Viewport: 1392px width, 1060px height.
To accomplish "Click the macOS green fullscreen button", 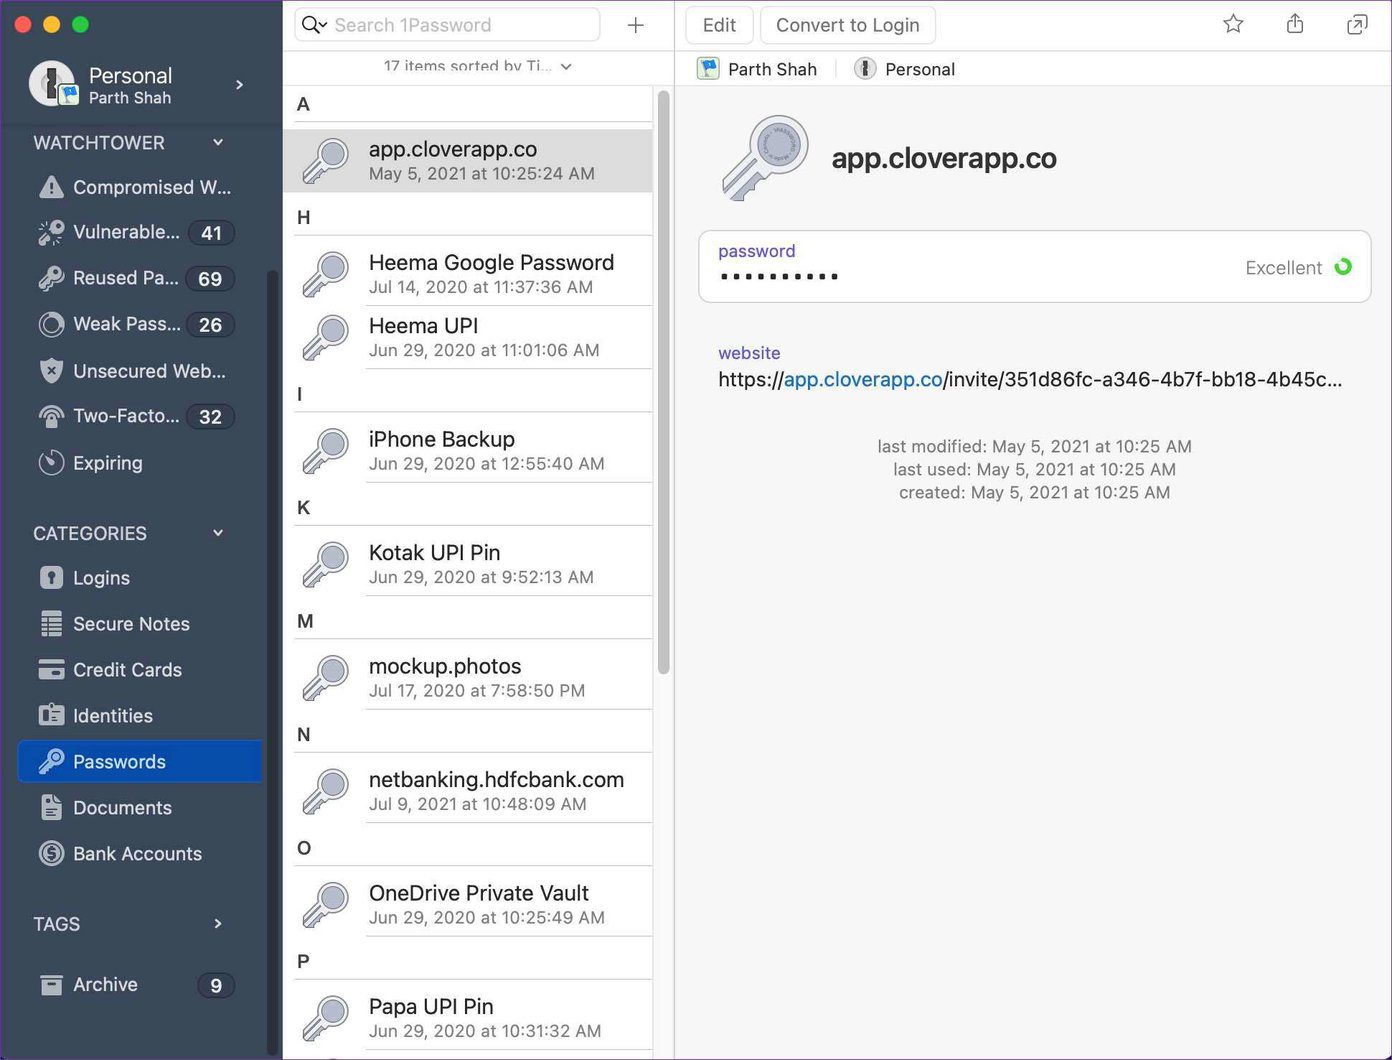I will (x=81, y=24).
